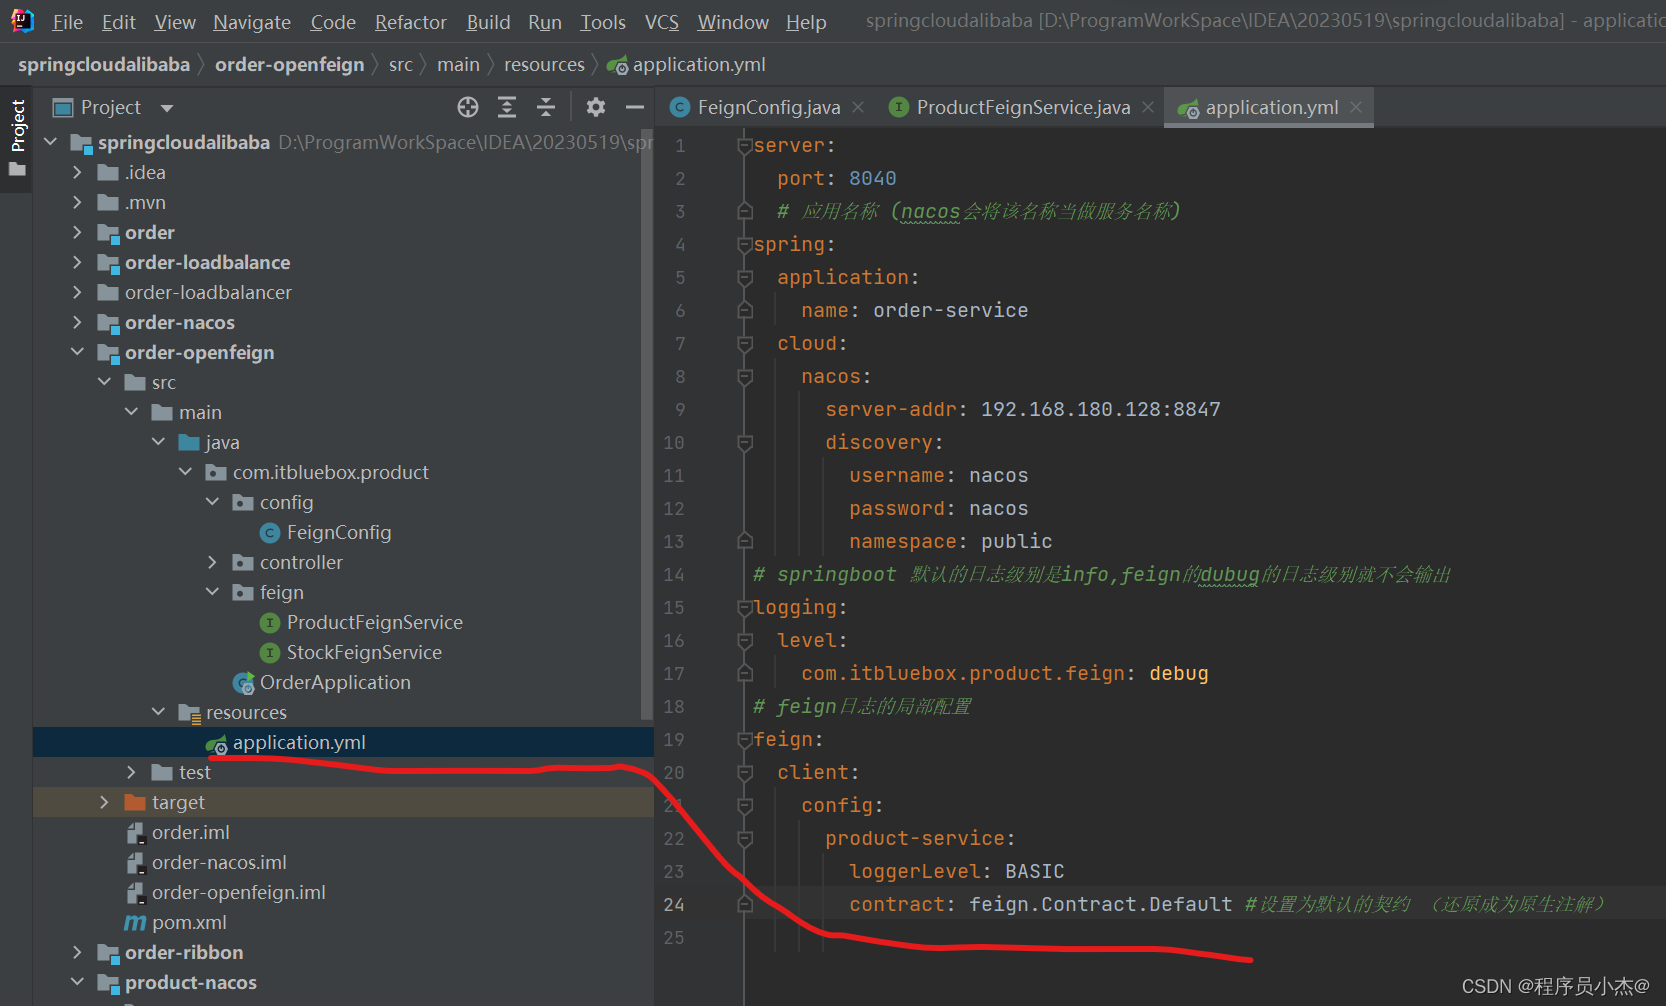Switch to the FeignConfig.java tab
Image resolution: width=1666 pixels, height=1006 pixels.
click(768, 108)
